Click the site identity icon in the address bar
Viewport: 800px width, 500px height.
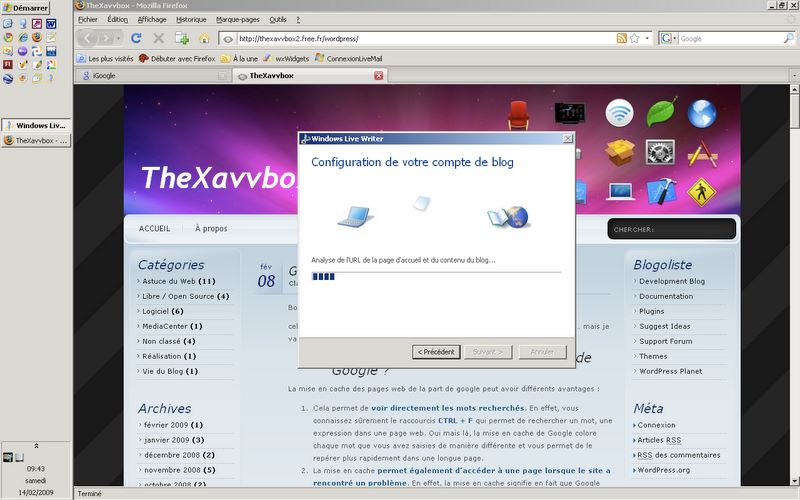228,39
